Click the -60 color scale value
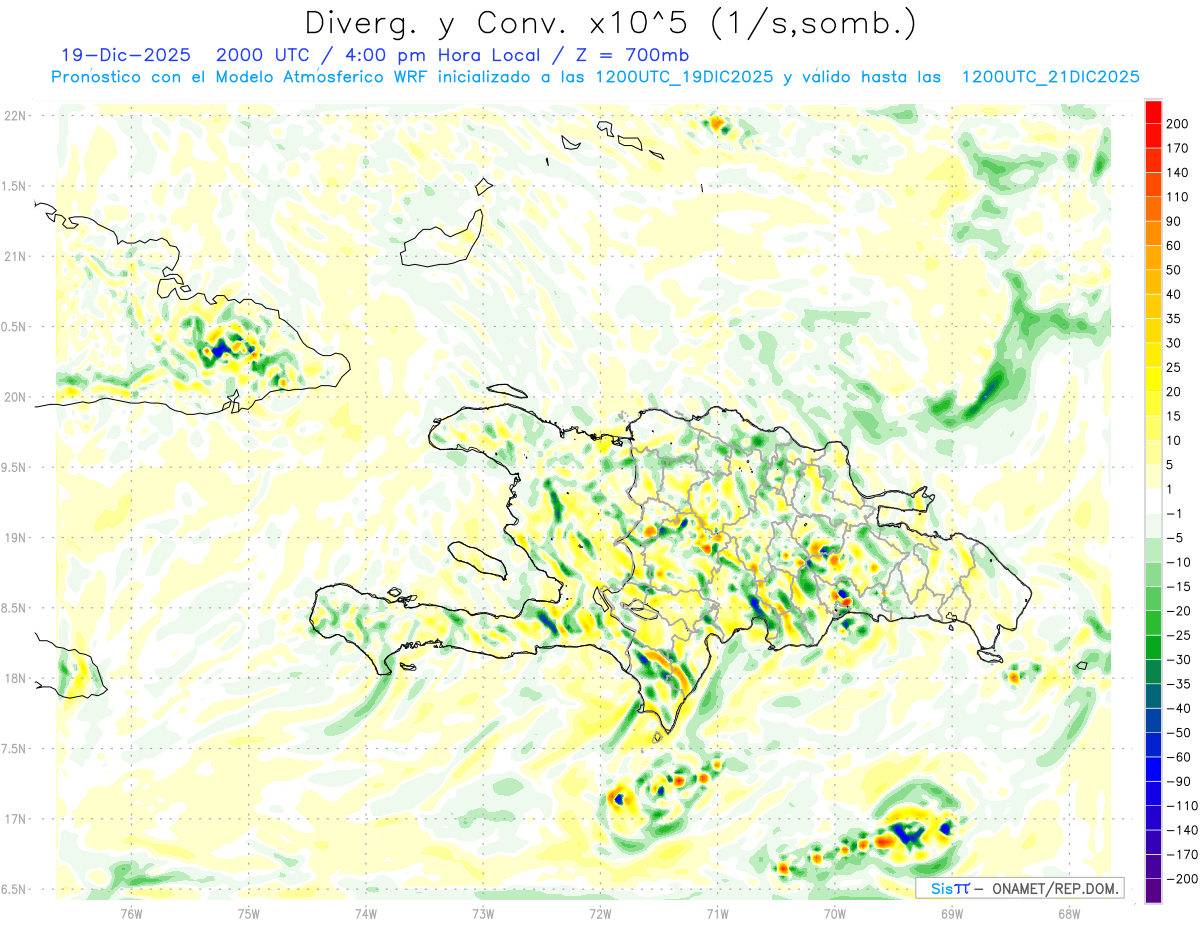Viewport: 1200px width, 927px height. click(1180, 757)
